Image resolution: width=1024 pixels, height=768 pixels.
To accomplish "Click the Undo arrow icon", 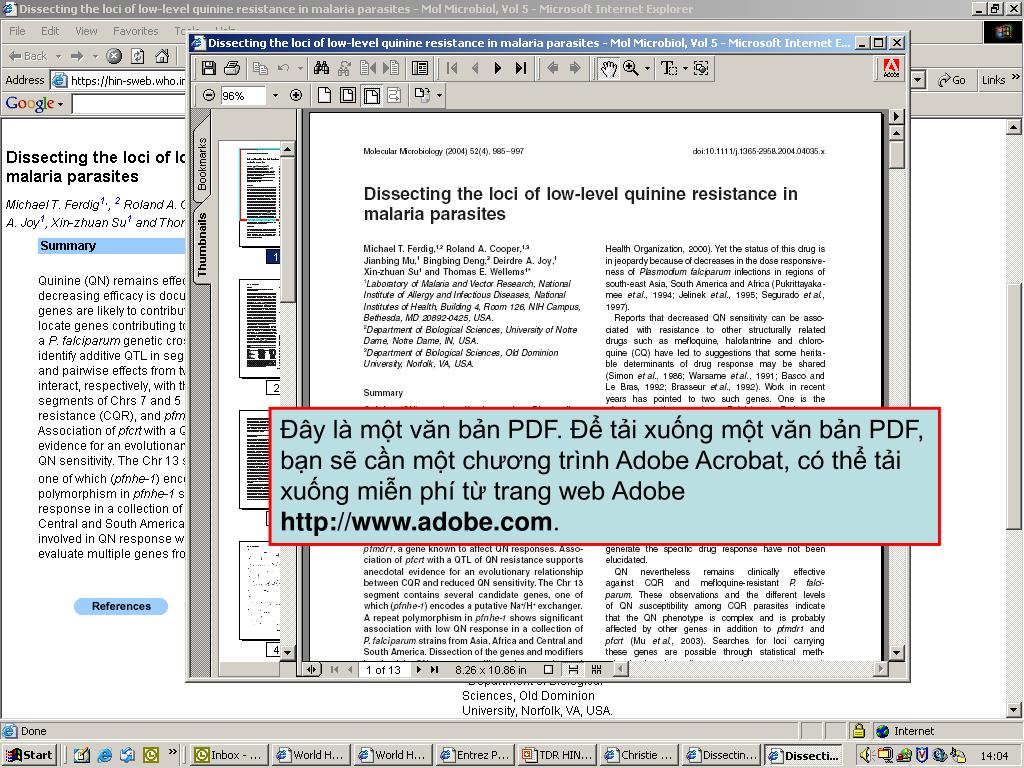I will pyautogui.click(x=283, y=68).
